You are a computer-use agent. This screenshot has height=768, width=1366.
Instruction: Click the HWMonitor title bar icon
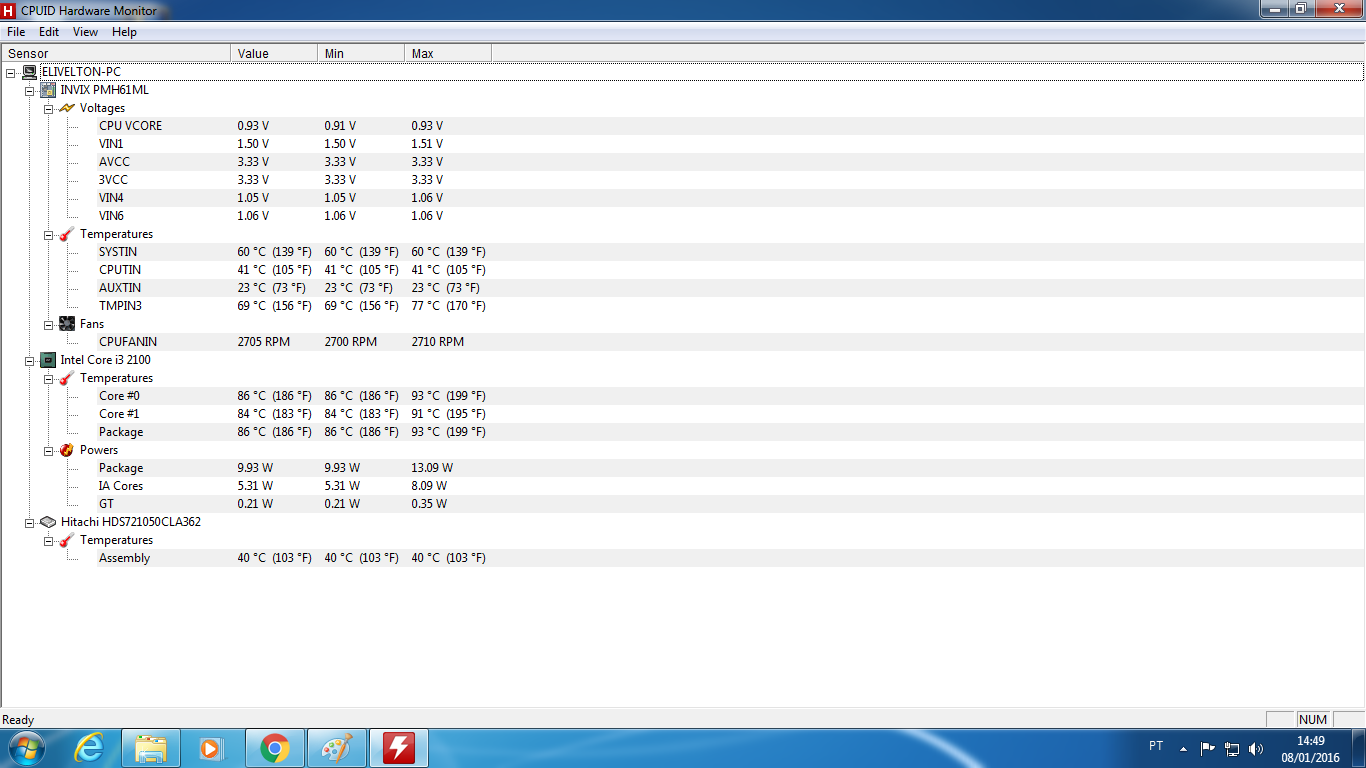[x=9, y=11]
